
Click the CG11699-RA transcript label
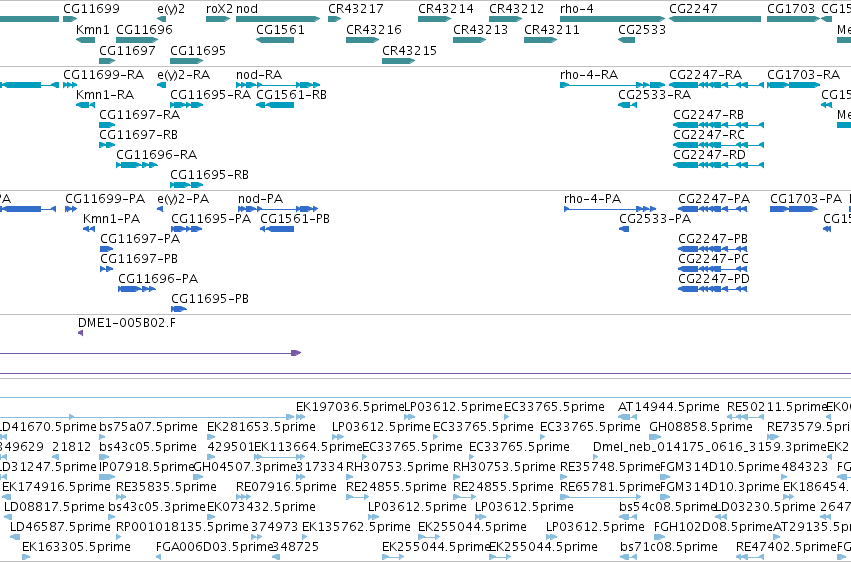tap(104, 74)
